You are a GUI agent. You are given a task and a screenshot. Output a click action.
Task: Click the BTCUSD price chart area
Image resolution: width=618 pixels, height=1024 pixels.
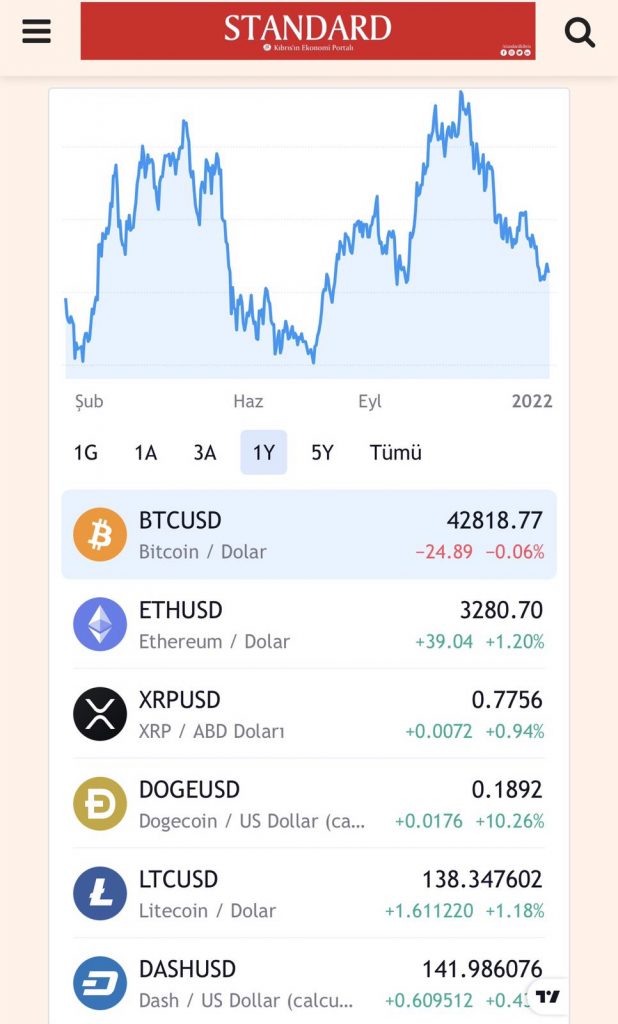pos(308,240)
